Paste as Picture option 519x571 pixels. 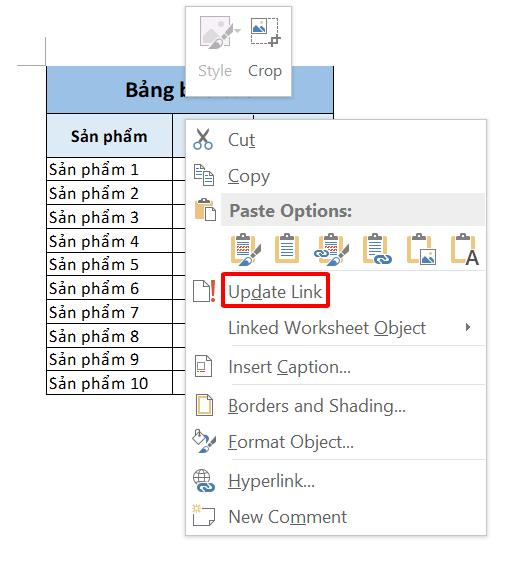(421, 249)
